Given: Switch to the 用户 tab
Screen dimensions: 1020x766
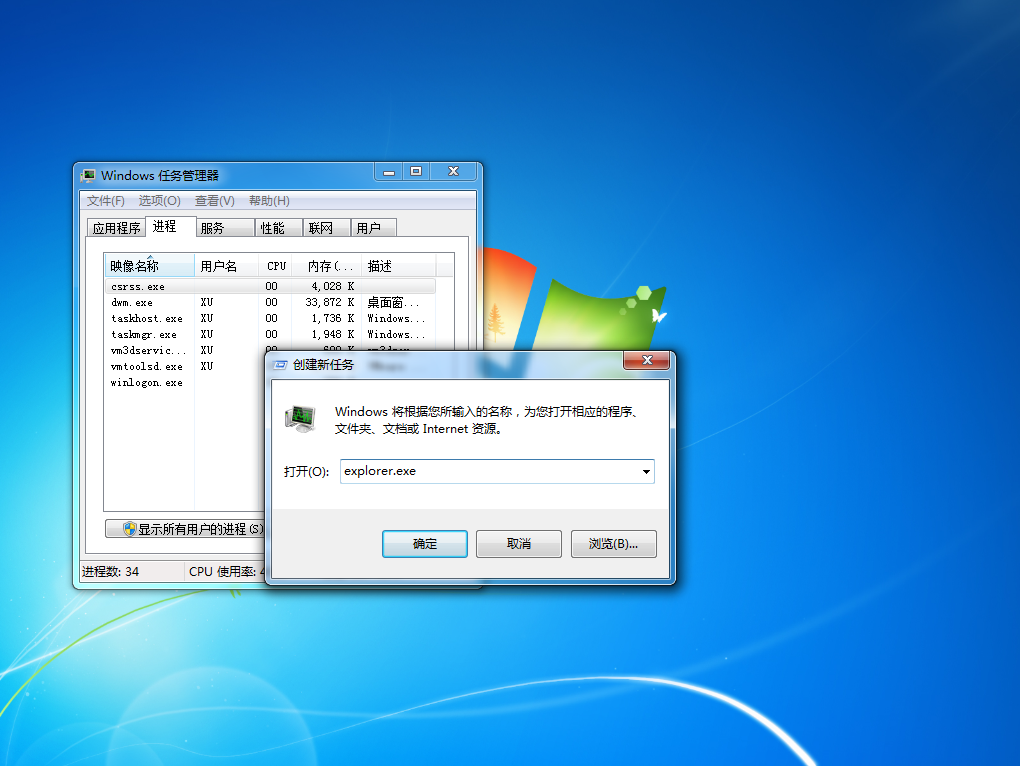Looking at the screenshot, I should tap(373, 228).
